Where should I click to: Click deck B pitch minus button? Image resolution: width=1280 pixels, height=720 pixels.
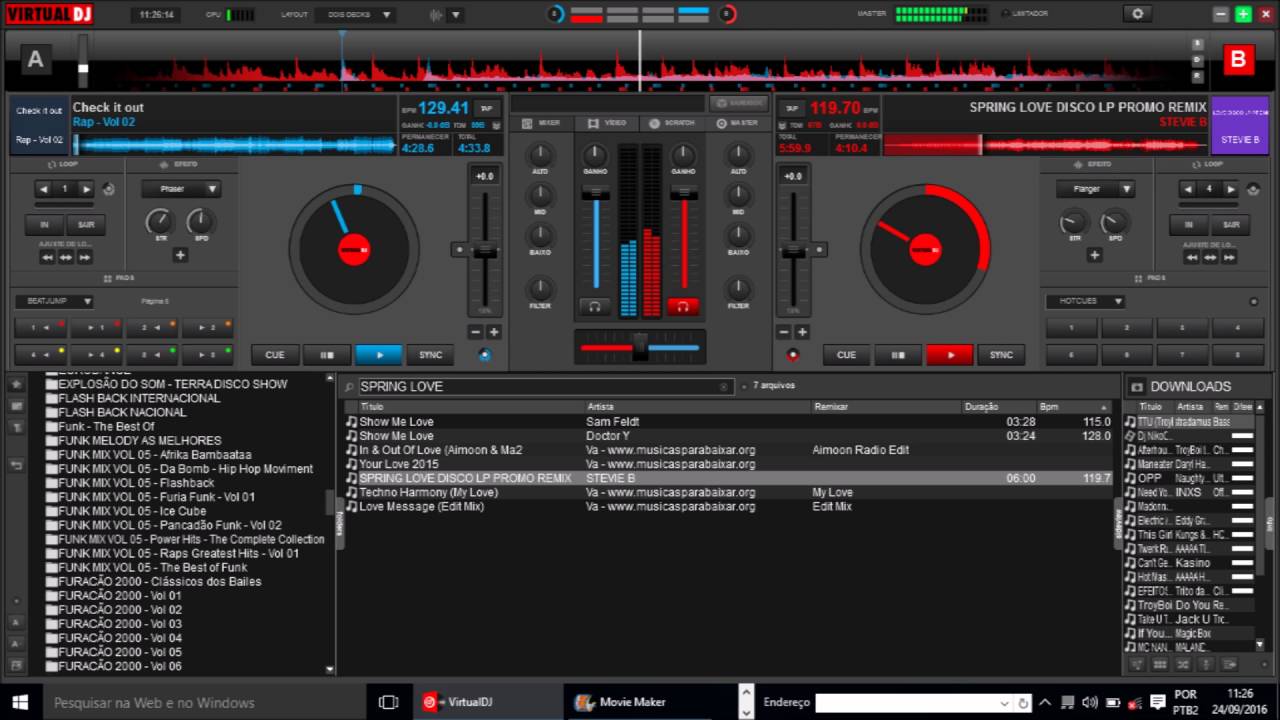click(x=785, y=332)
